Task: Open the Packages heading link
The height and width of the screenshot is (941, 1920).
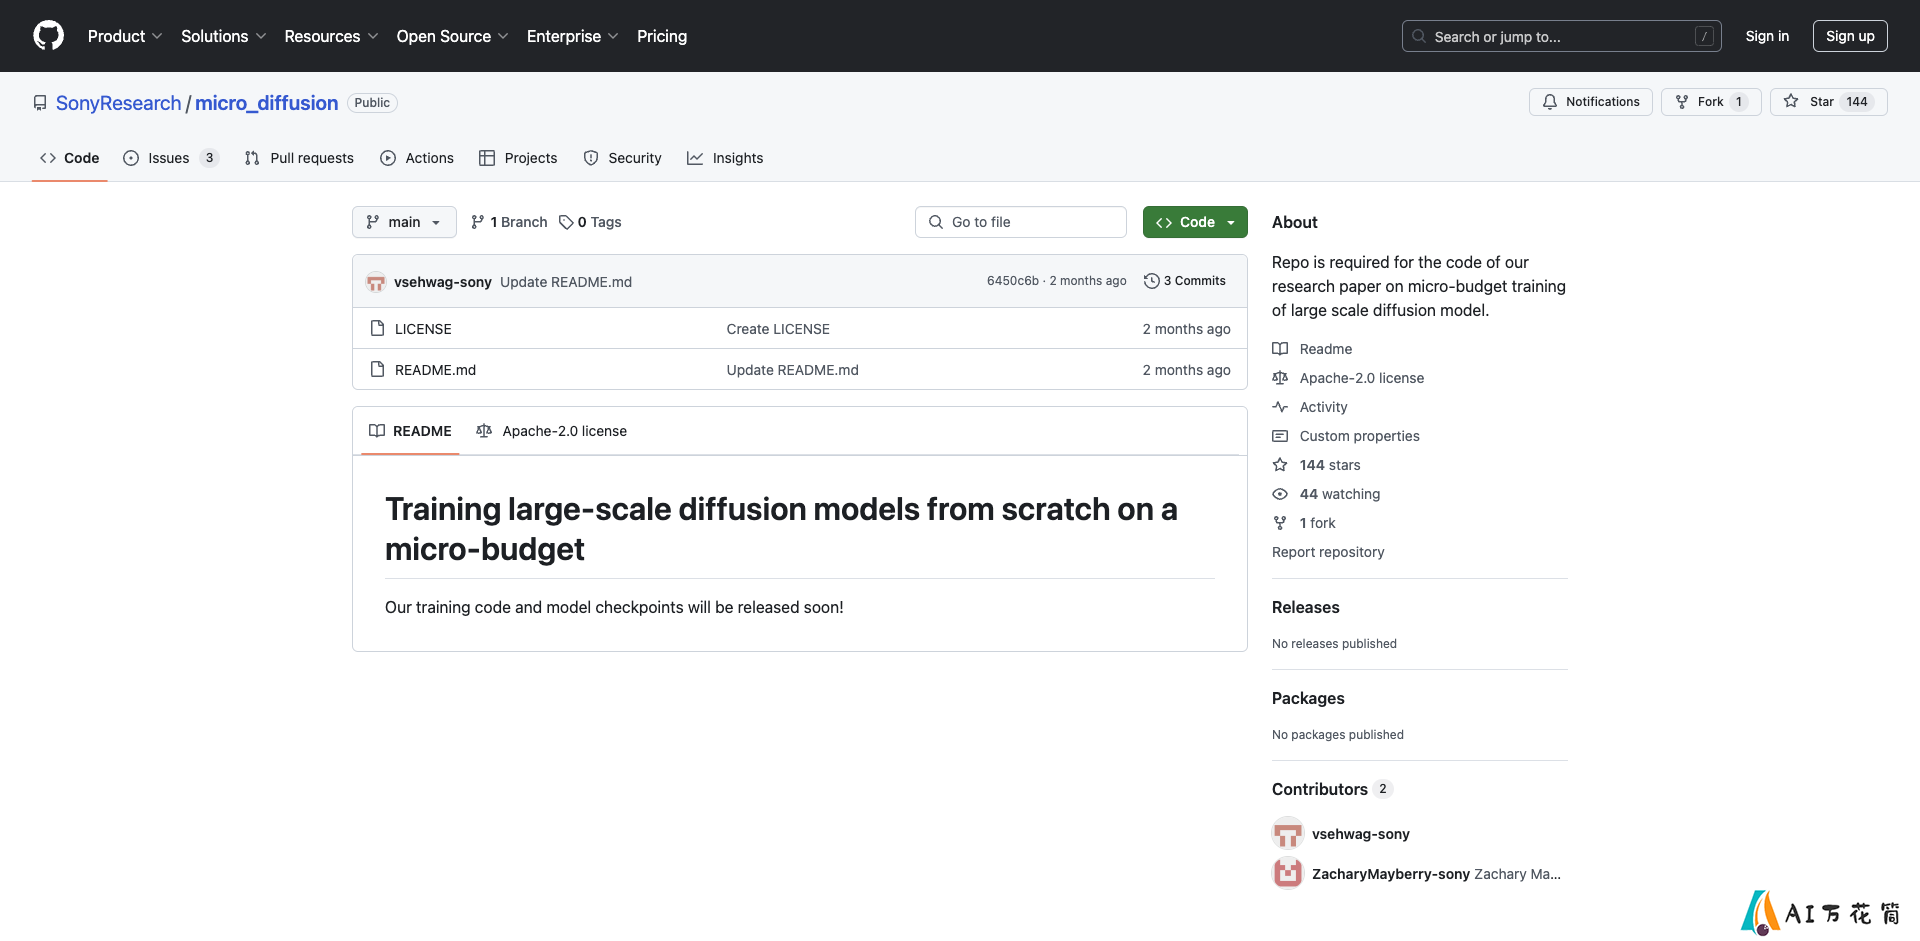Action: tap(1308, 698)
